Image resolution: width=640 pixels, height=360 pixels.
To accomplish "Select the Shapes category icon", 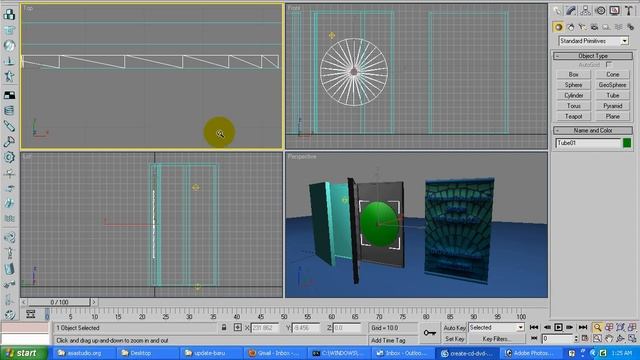I will pos(571,27).
